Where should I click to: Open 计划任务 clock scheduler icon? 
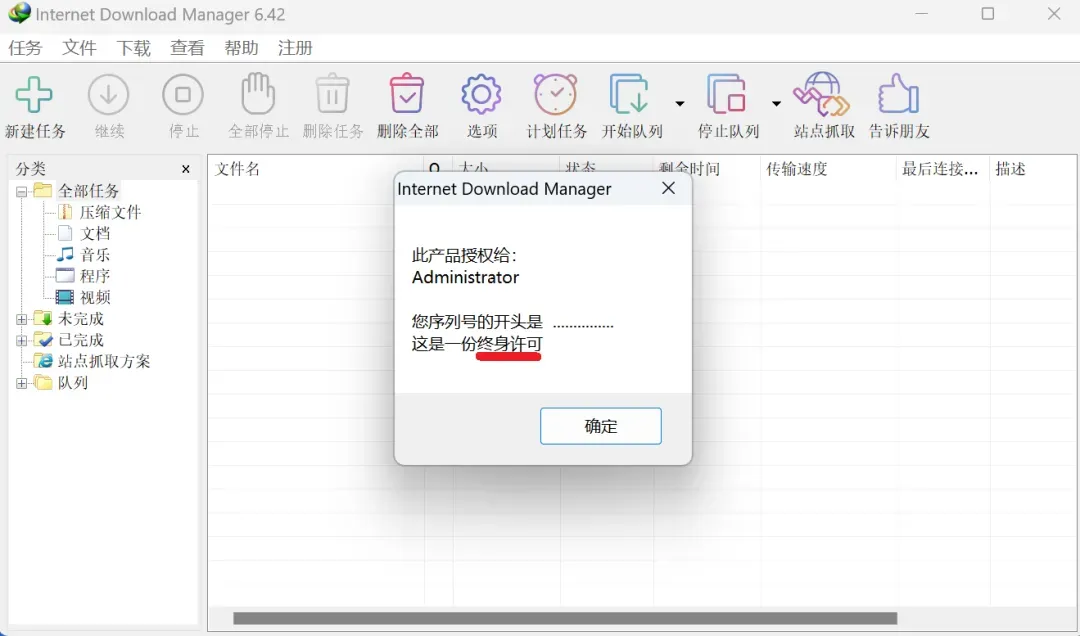coord(556,94)
